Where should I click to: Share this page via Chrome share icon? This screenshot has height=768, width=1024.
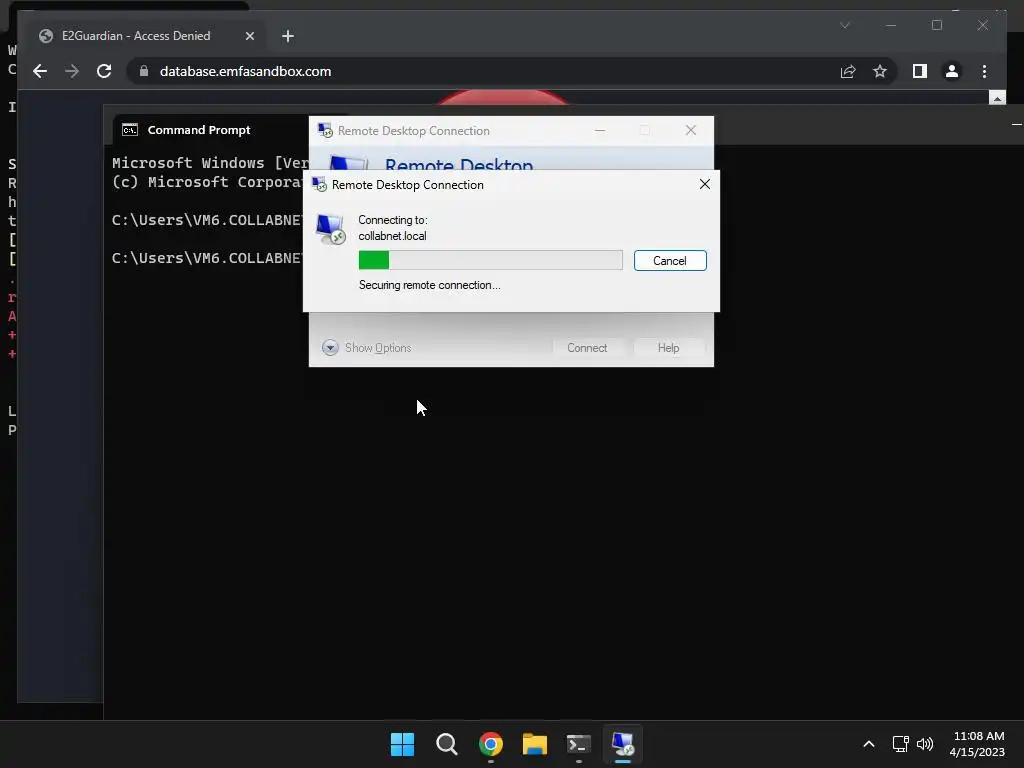pyautogui.click(x=848, y=71)
